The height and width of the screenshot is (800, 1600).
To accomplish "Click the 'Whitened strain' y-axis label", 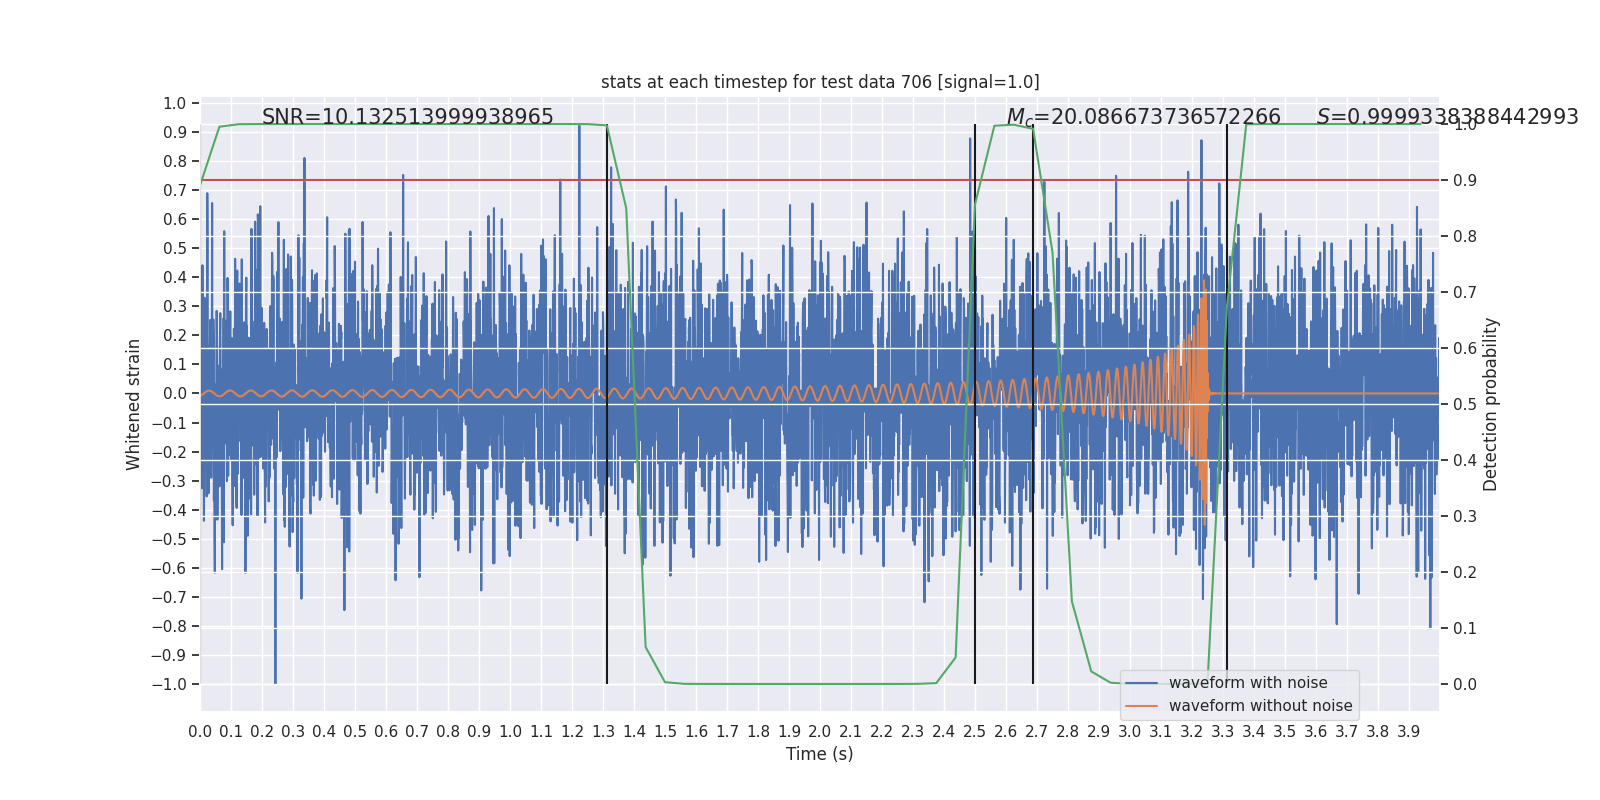I will 134,404.
